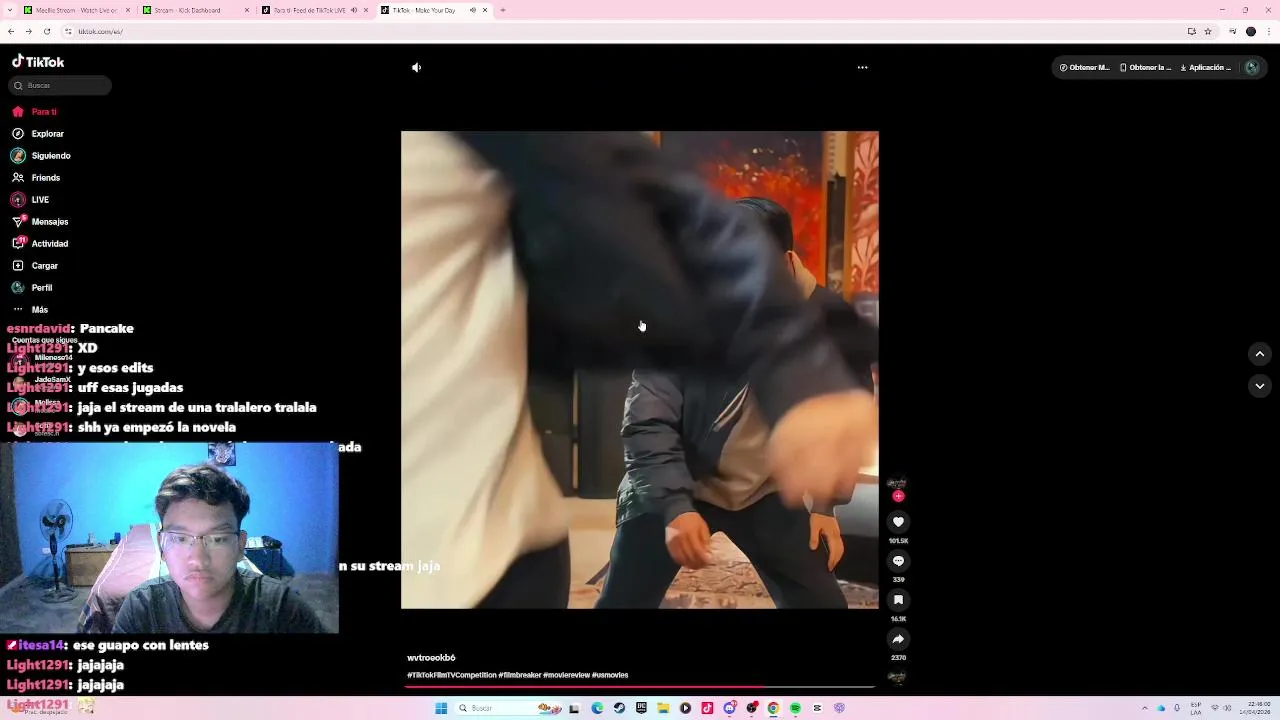Click the Buscar search field in TikTok
The height and width of the screenshot is (720, 1280).
60,85
